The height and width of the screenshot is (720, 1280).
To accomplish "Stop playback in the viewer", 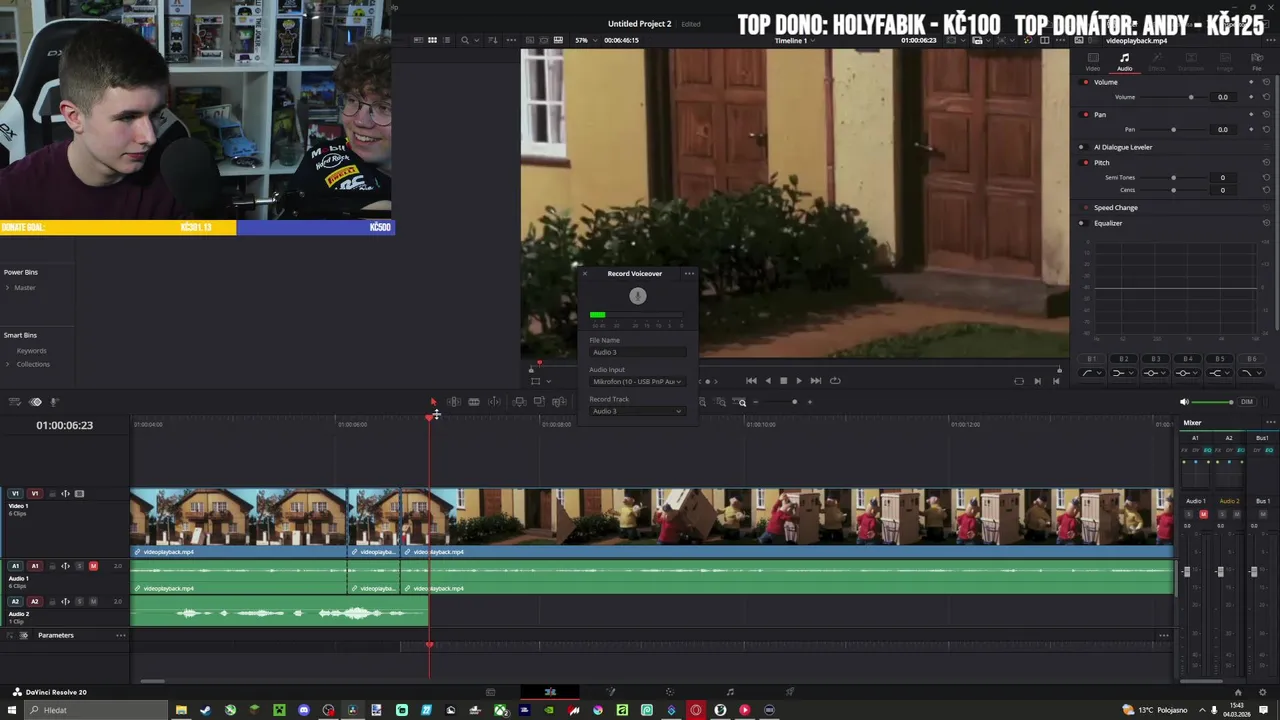I will pos(783,380).
